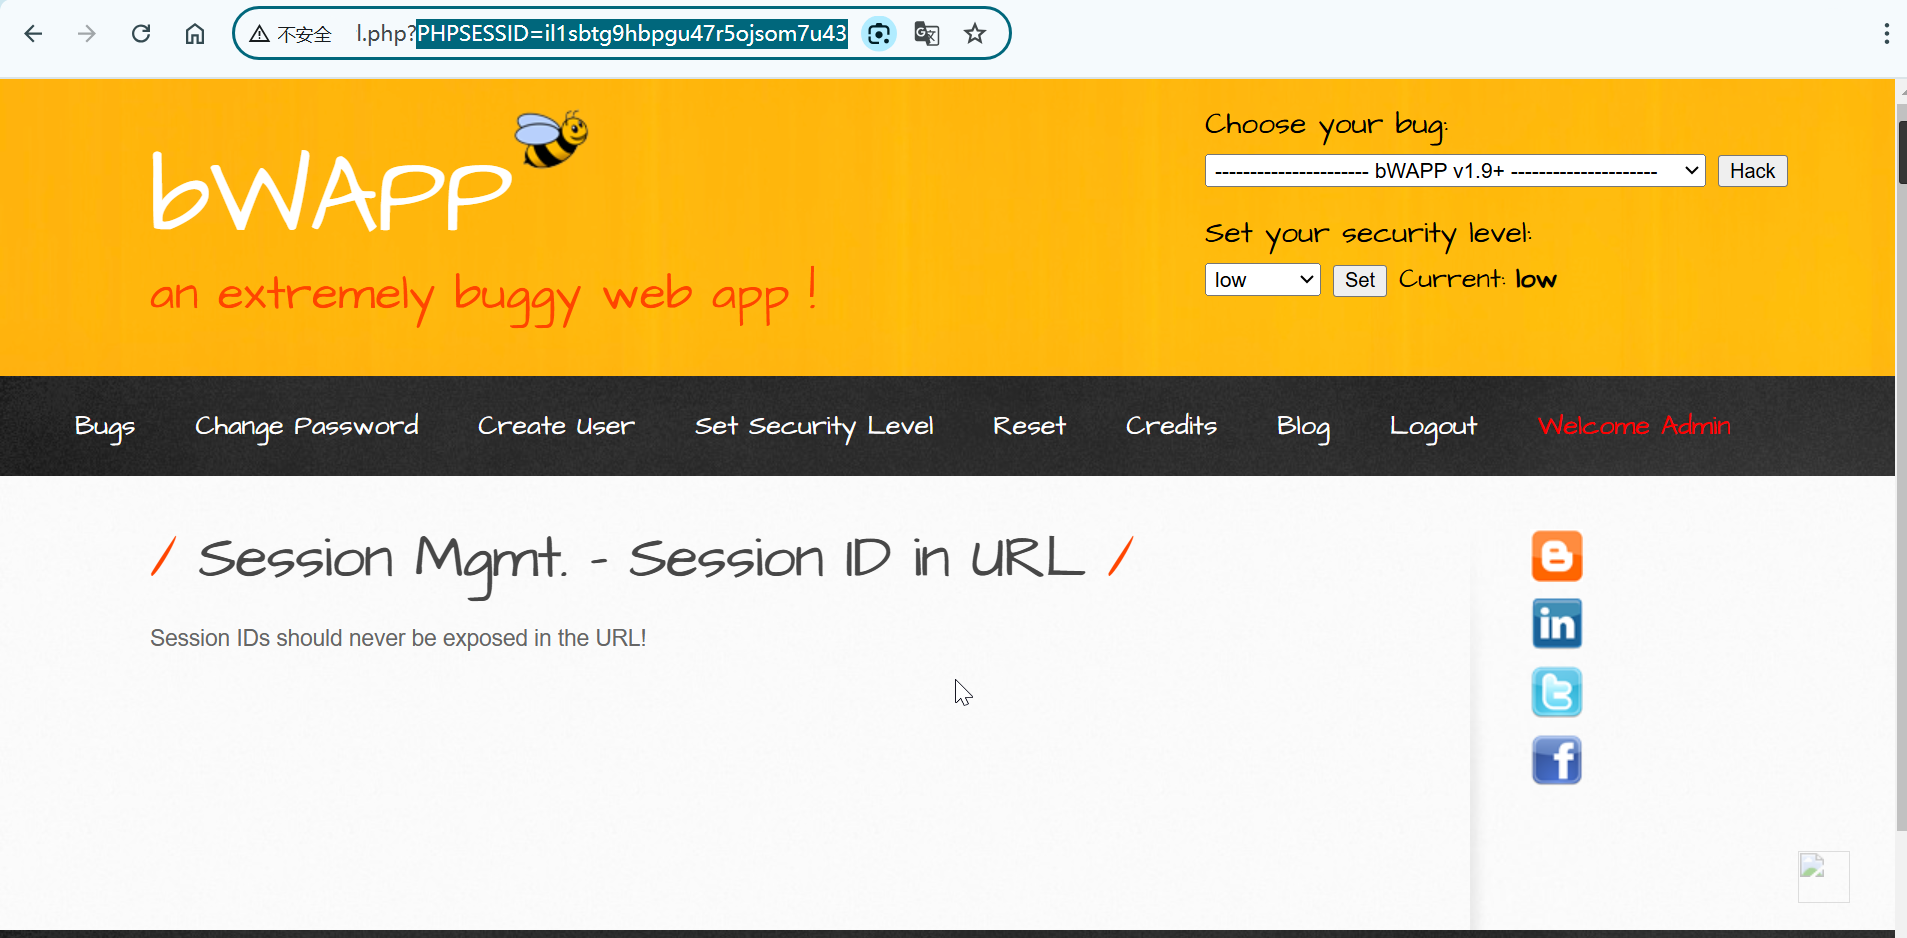The image size is (1907, 938).
Task: Open the Facebook icon link
Action: (1556, 760)
